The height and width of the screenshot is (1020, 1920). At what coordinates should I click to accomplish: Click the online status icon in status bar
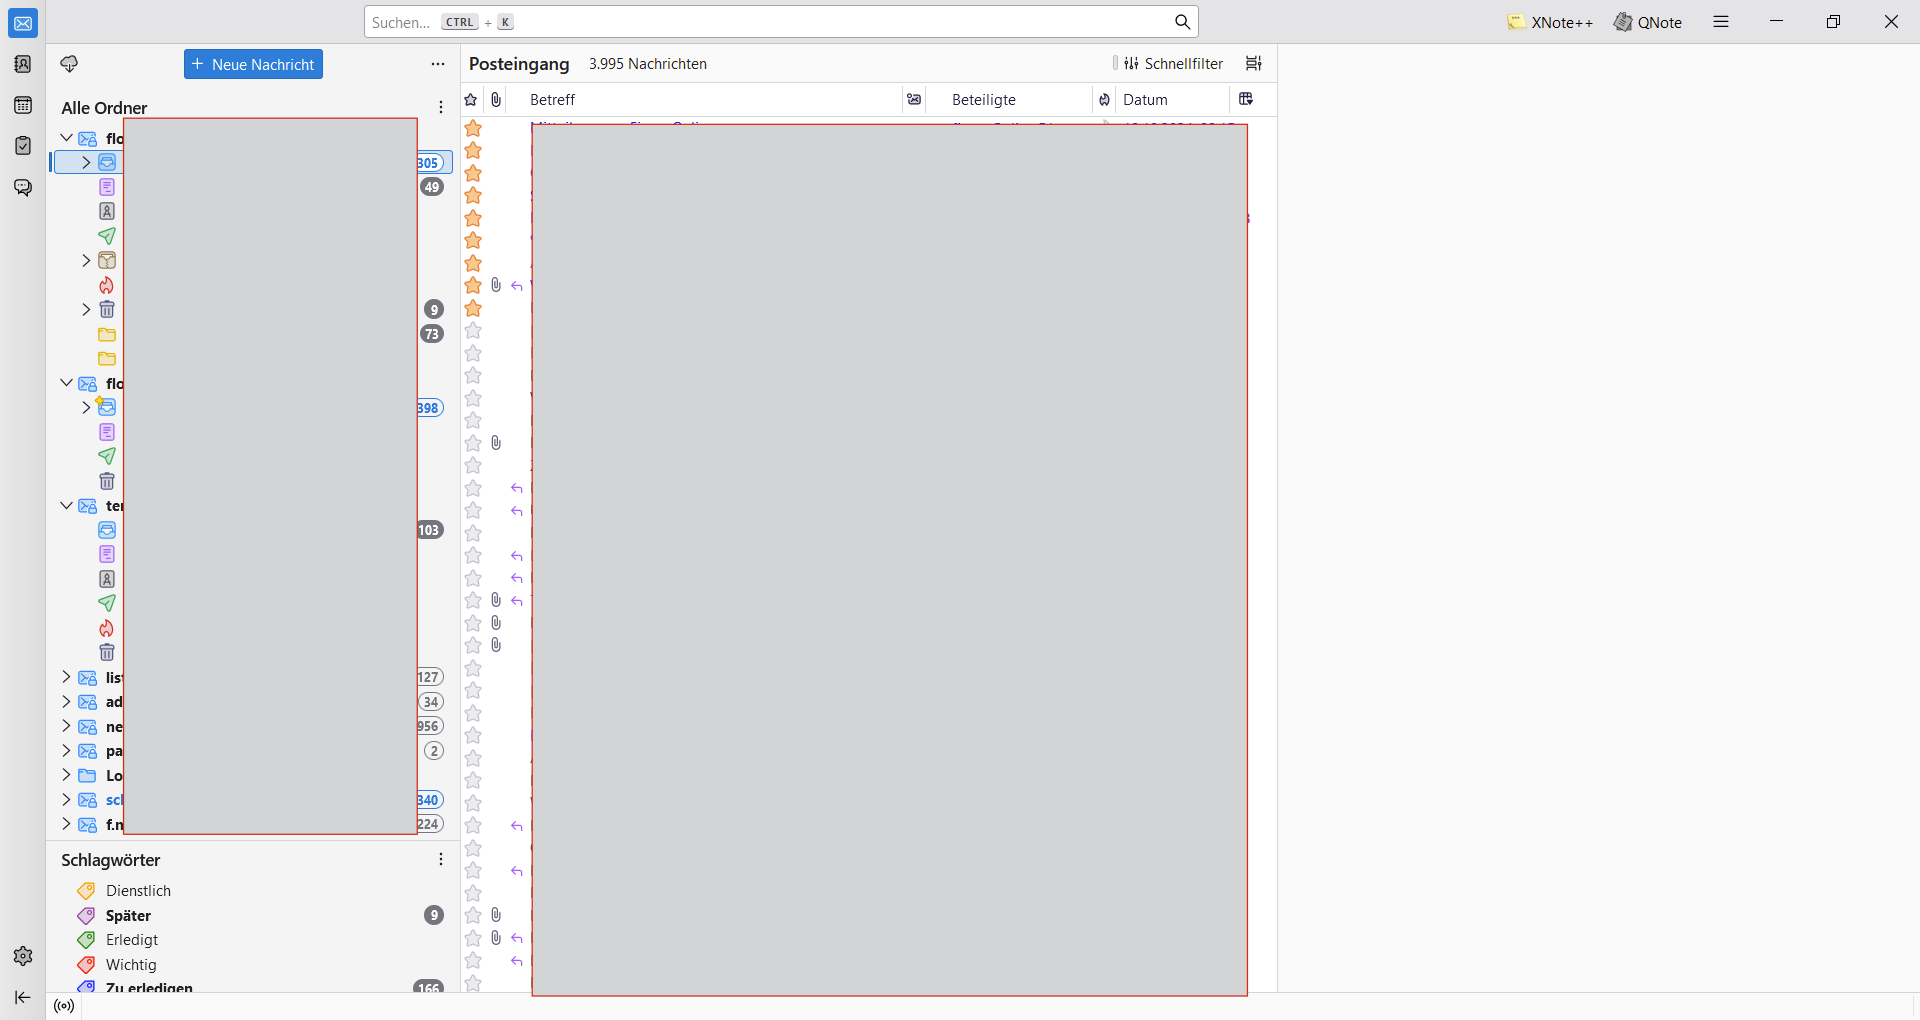coord(64,1006)
